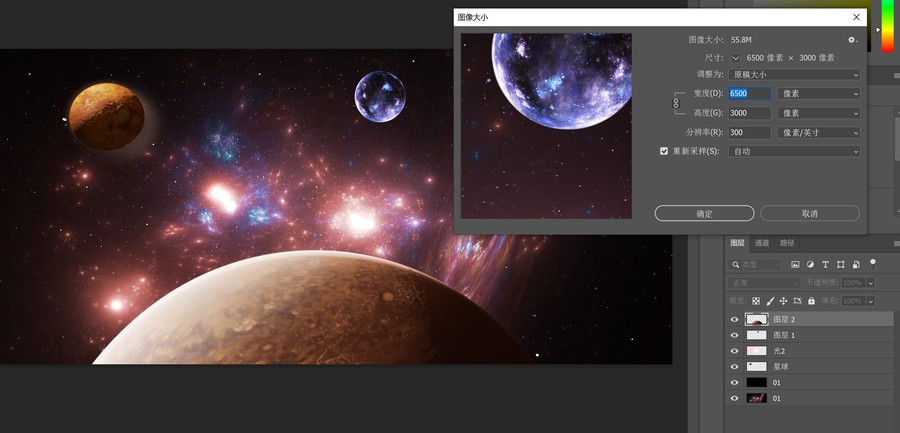Viewport: 900px width, 433px height.
Task: Open the blend mode 正常 dropdown
Action: 764,283
